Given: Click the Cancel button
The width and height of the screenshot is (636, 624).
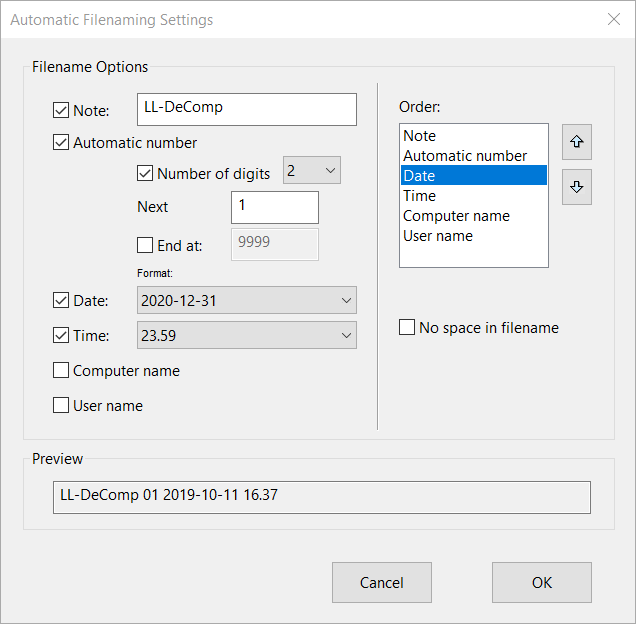Looking at the screenshot, I should [x=381, y=582].
